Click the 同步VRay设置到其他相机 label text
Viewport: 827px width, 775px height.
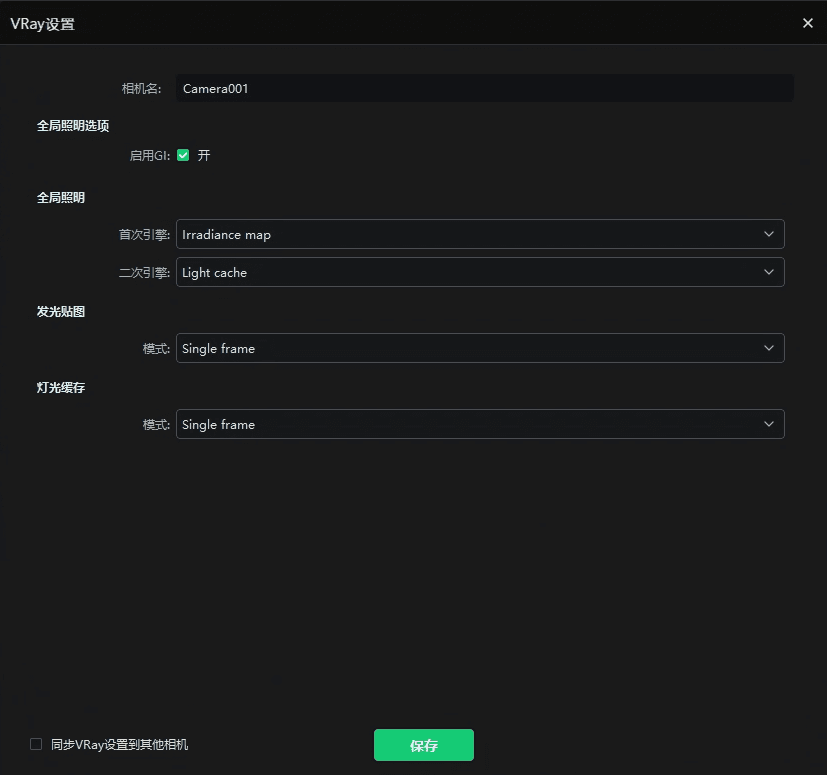click(x=119, y=745)
